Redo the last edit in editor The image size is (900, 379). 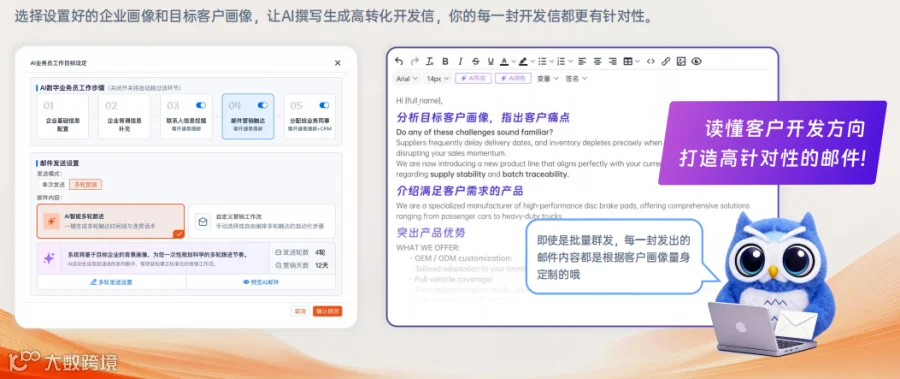coord(414,61)
